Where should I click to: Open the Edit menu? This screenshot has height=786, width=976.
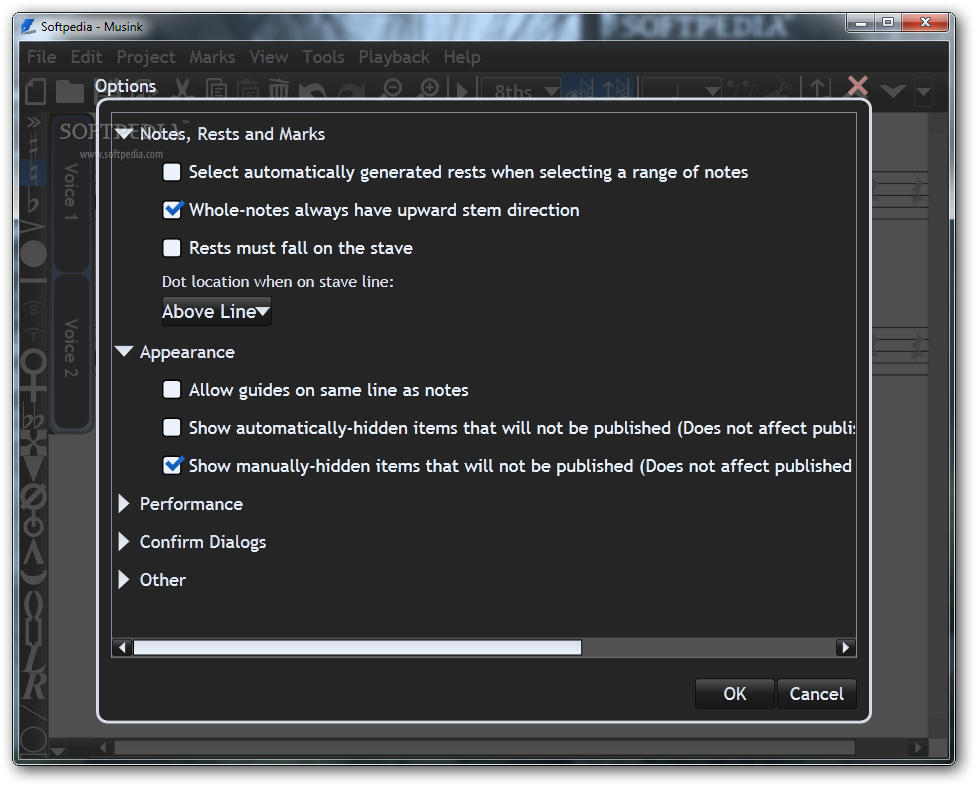tap(86, 57)
